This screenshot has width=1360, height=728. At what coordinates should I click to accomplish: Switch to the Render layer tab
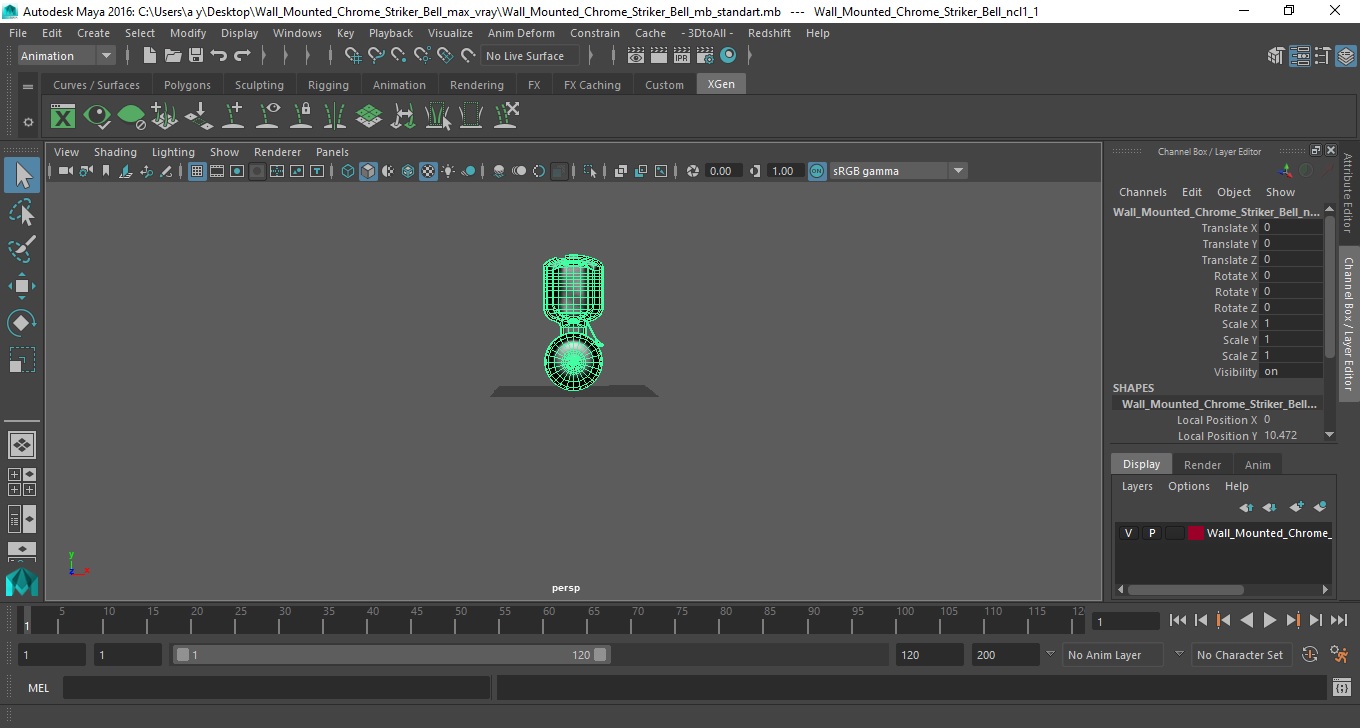(1202, 465)
